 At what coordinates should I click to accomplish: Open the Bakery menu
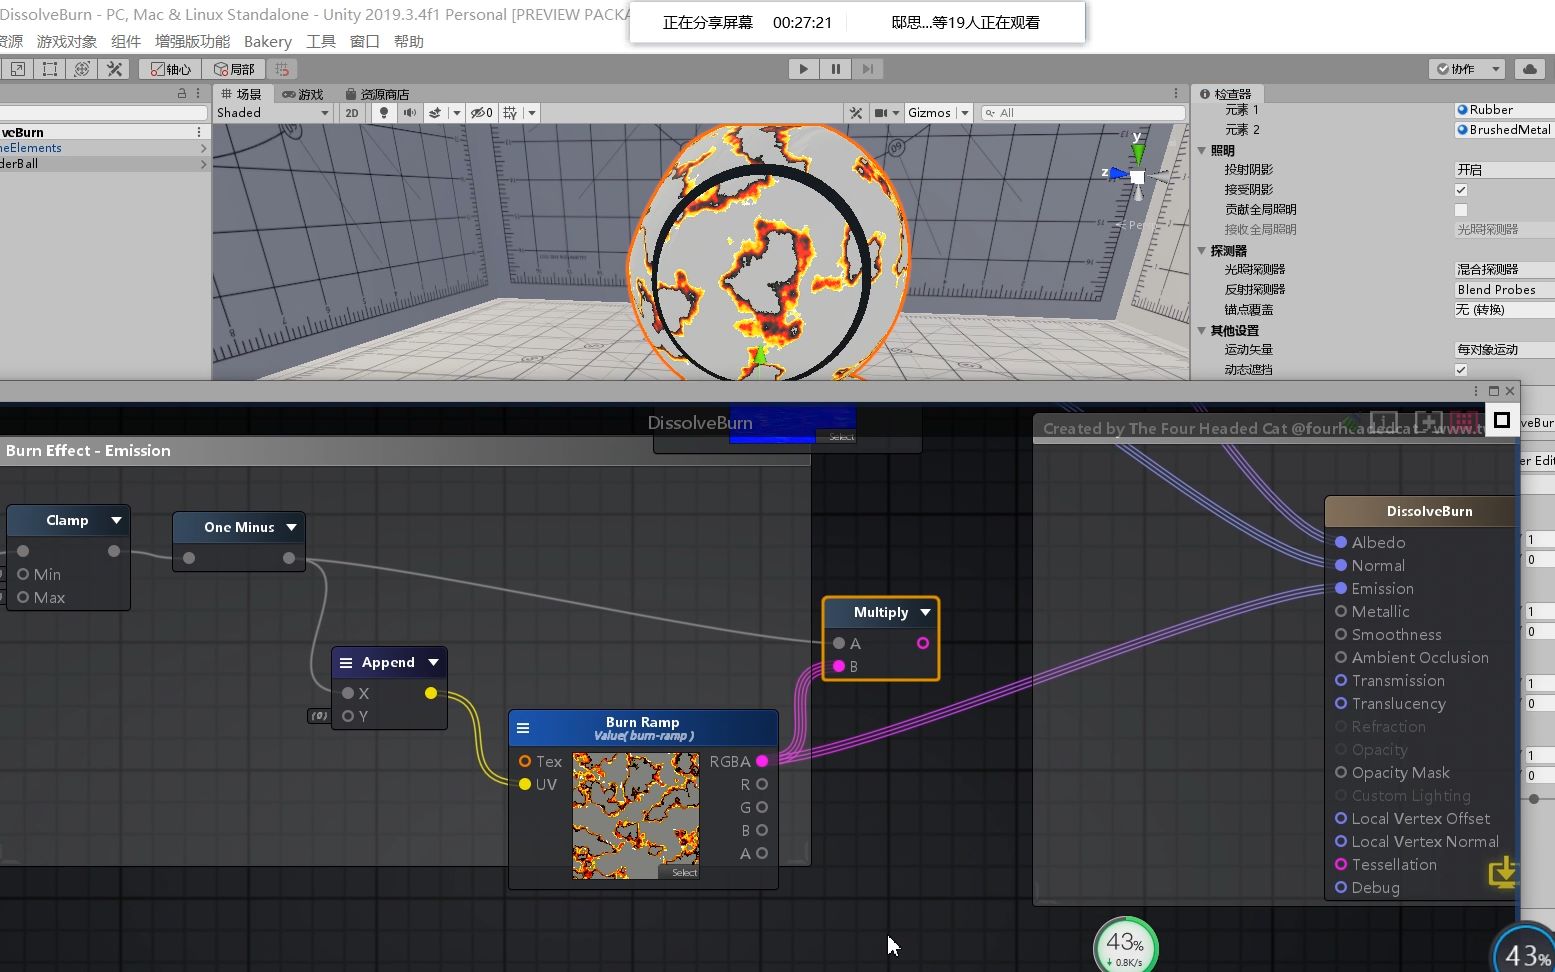(x=267, y=41)
